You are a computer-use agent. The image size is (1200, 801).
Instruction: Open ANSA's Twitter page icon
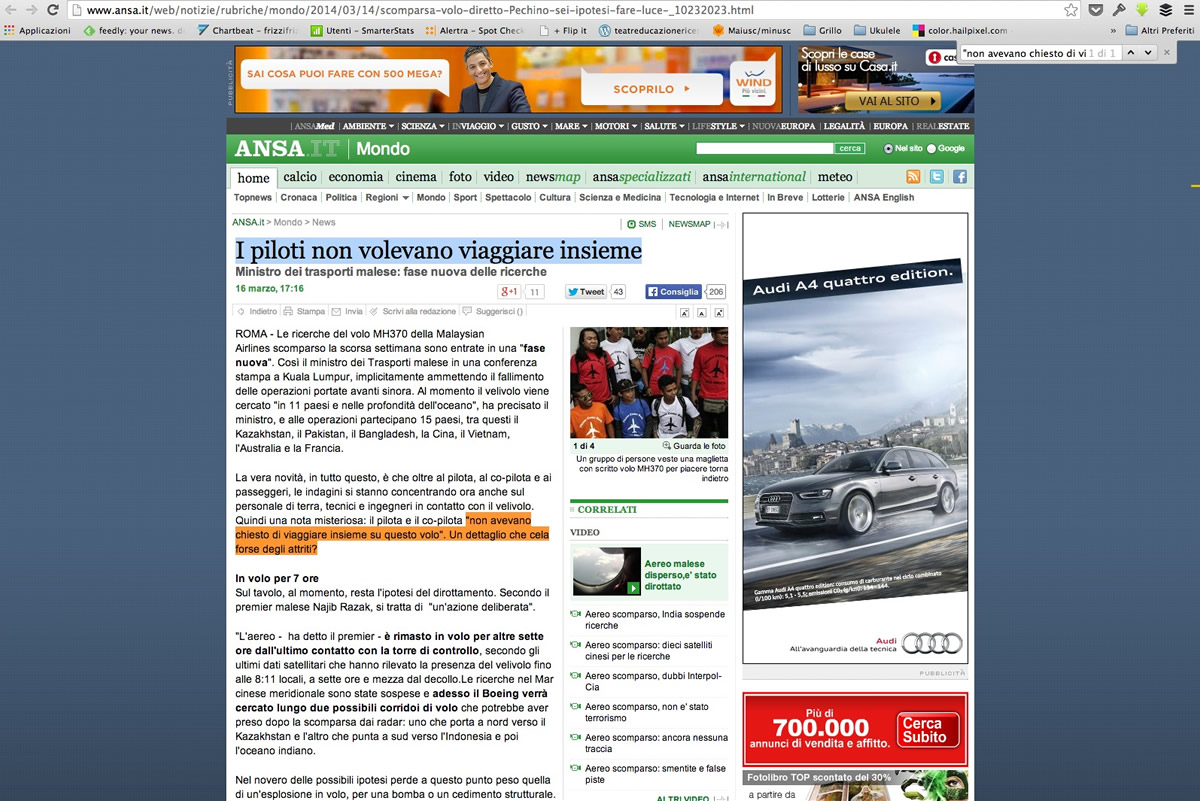tap(937, 177)
